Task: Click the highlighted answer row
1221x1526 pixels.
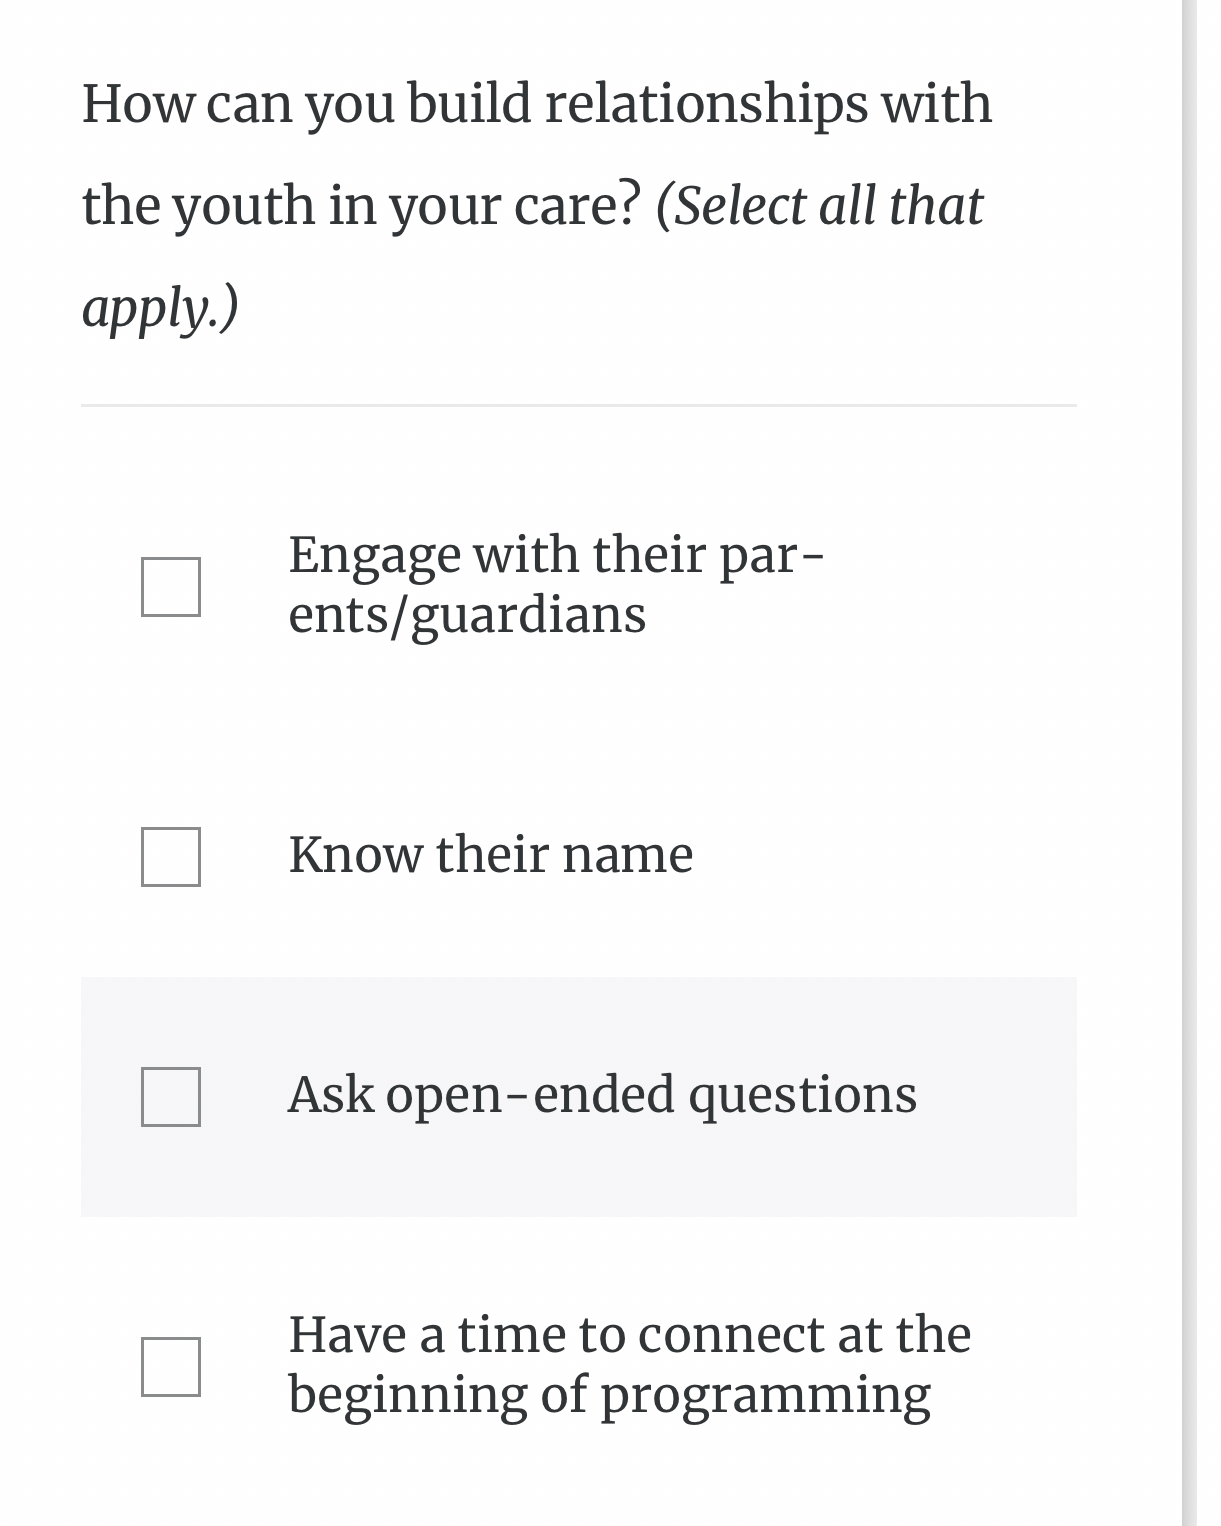Action: pyautogui.click(x=580, y=1096)
